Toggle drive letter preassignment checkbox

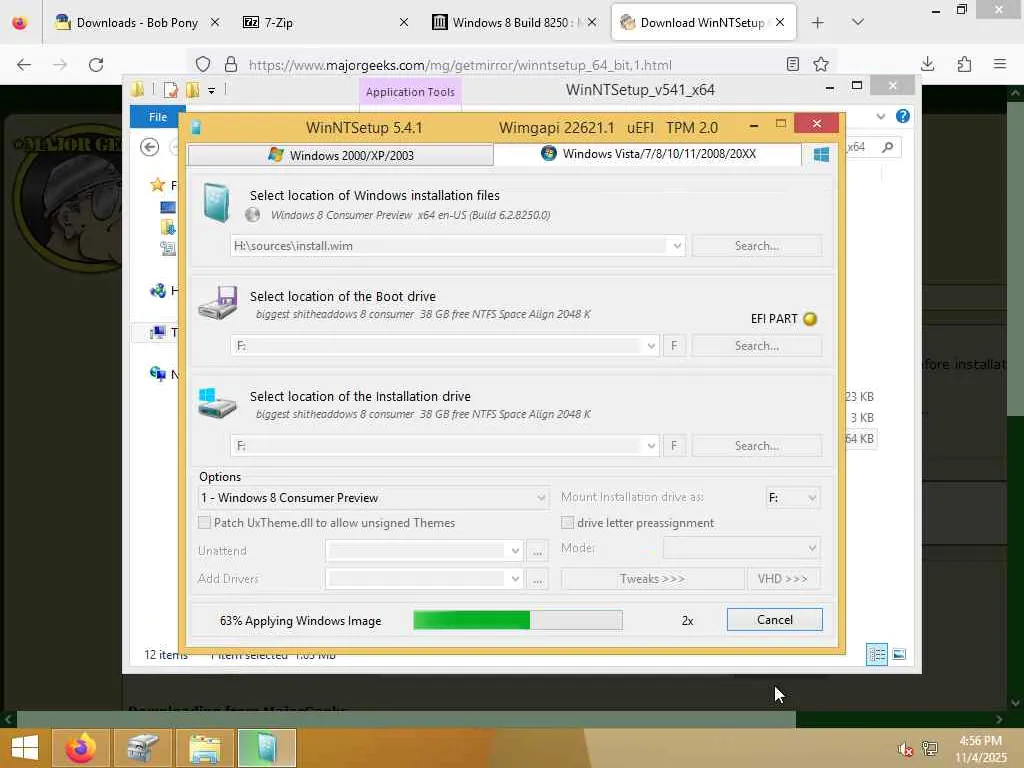coord(568,522)
